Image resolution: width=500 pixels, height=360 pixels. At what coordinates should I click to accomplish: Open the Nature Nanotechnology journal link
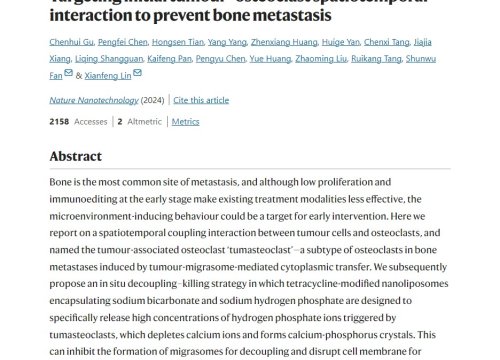(x=94, y=100)
